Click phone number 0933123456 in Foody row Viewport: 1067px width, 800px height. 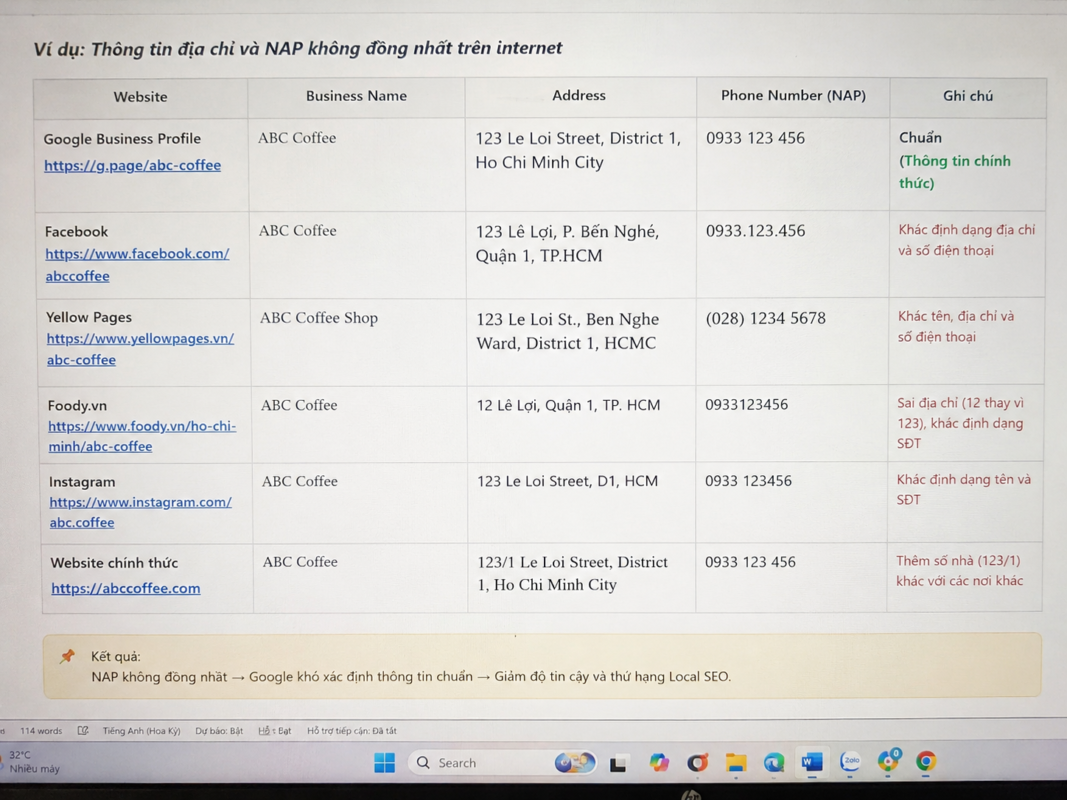tap(746, 404)
